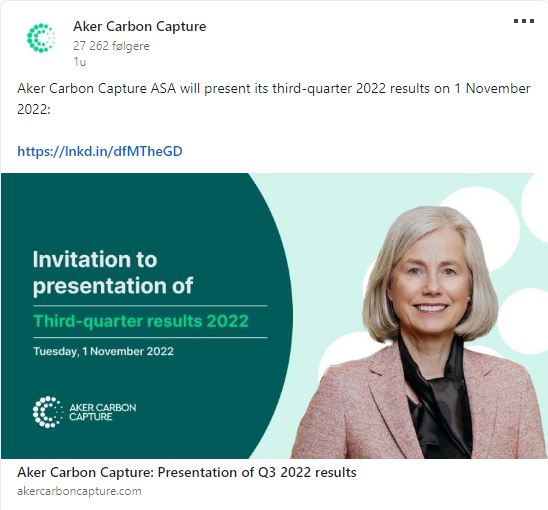Click the white dotted logo in the banner
Image resolution: width=548 pixels, height=510 pixels.
pos(48,412)
